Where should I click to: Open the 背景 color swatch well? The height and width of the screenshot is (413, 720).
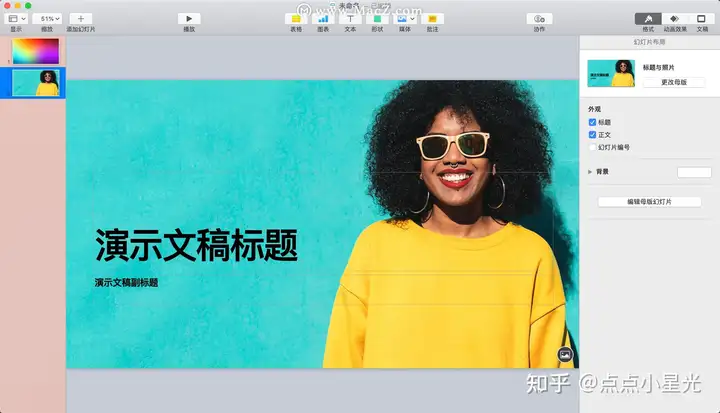coord(694,172)
